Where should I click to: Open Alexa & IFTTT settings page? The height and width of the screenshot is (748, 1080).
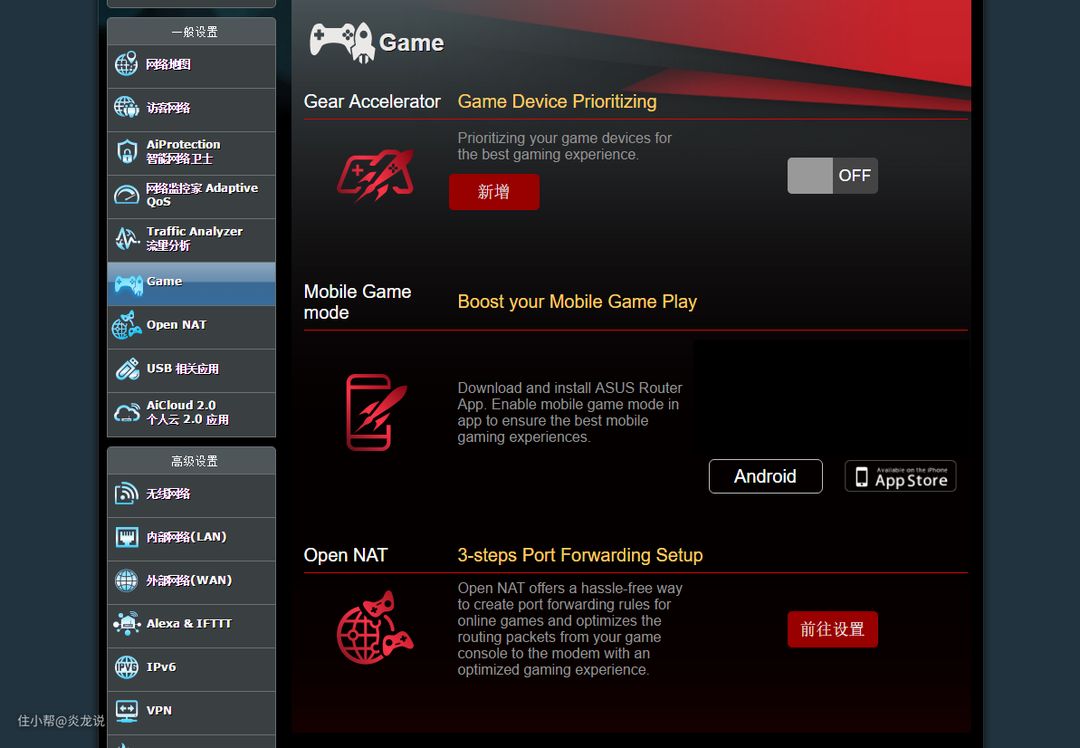tap(191, 624)
